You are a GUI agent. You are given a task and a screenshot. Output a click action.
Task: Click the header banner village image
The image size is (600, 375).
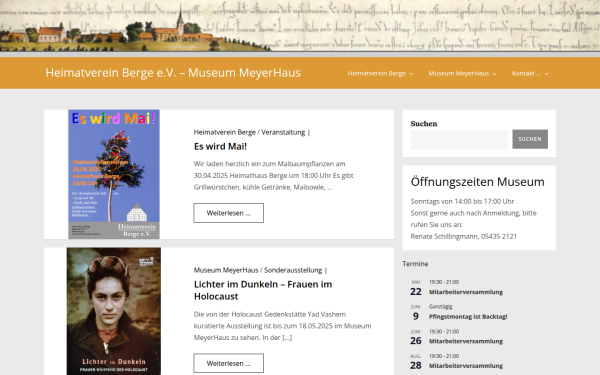[x=300, y=26]
